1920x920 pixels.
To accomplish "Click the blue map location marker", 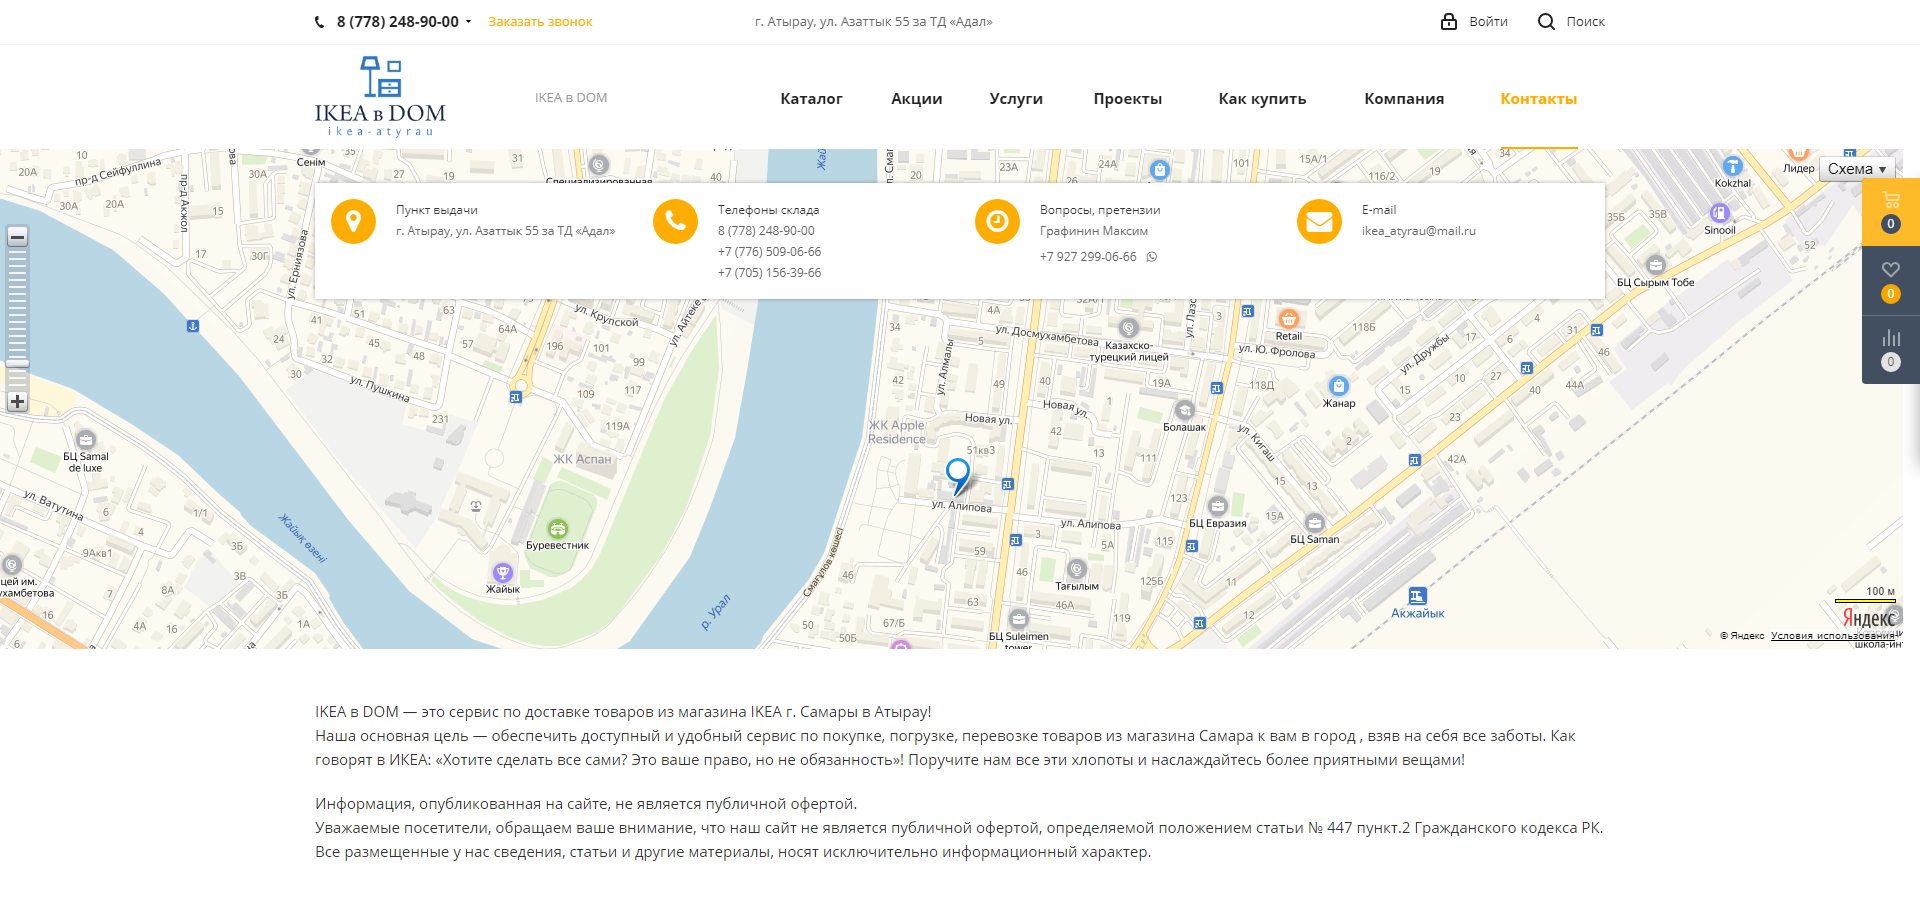I will point(958,476).
